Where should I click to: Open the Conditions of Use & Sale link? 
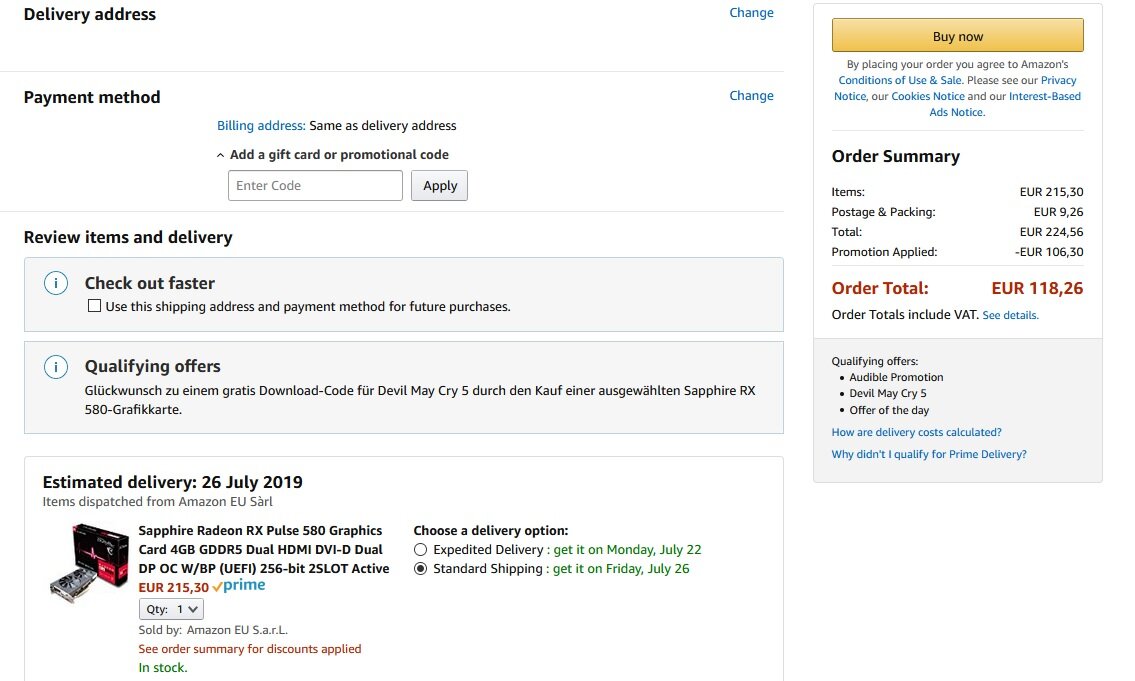pyautogui.click(x=899, y=80)
